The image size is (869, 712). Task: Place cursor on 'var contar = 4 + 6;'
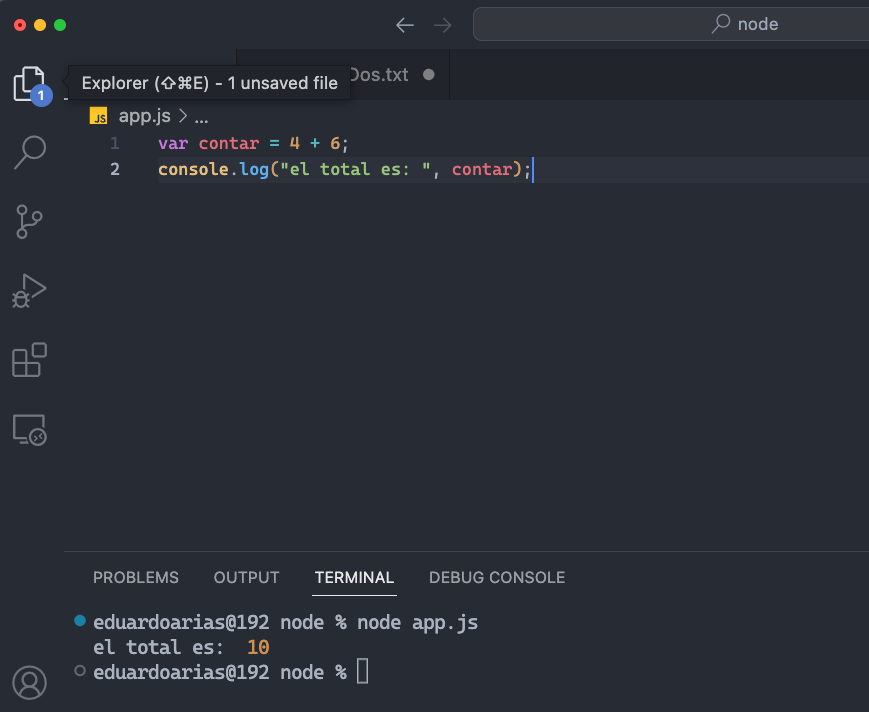[x=253, y=144]
